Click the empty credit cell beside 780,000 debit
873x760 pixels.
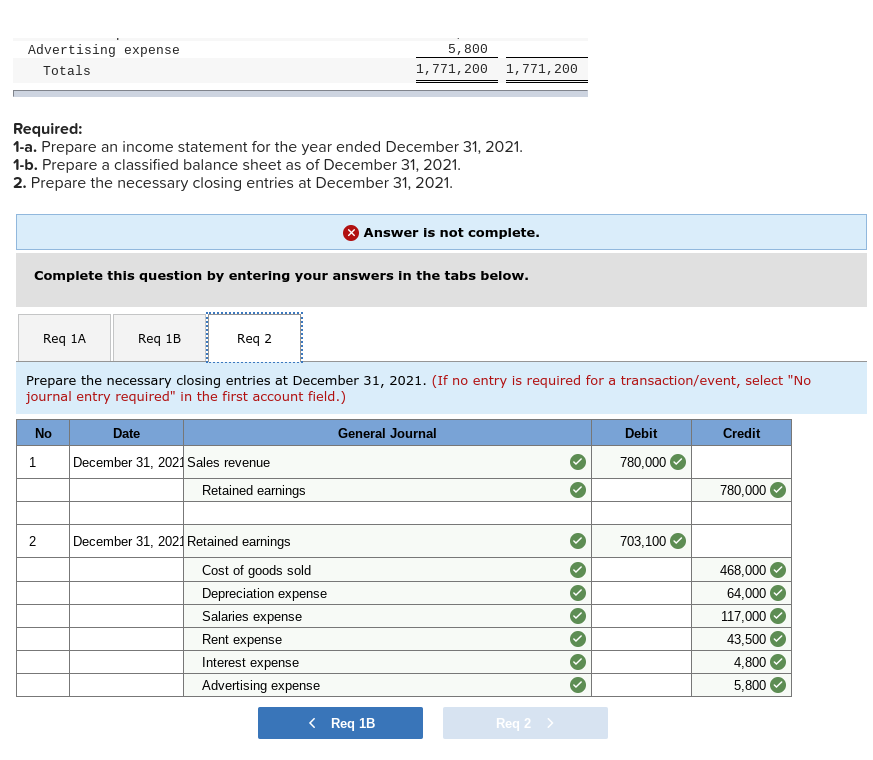coord(741,462)
